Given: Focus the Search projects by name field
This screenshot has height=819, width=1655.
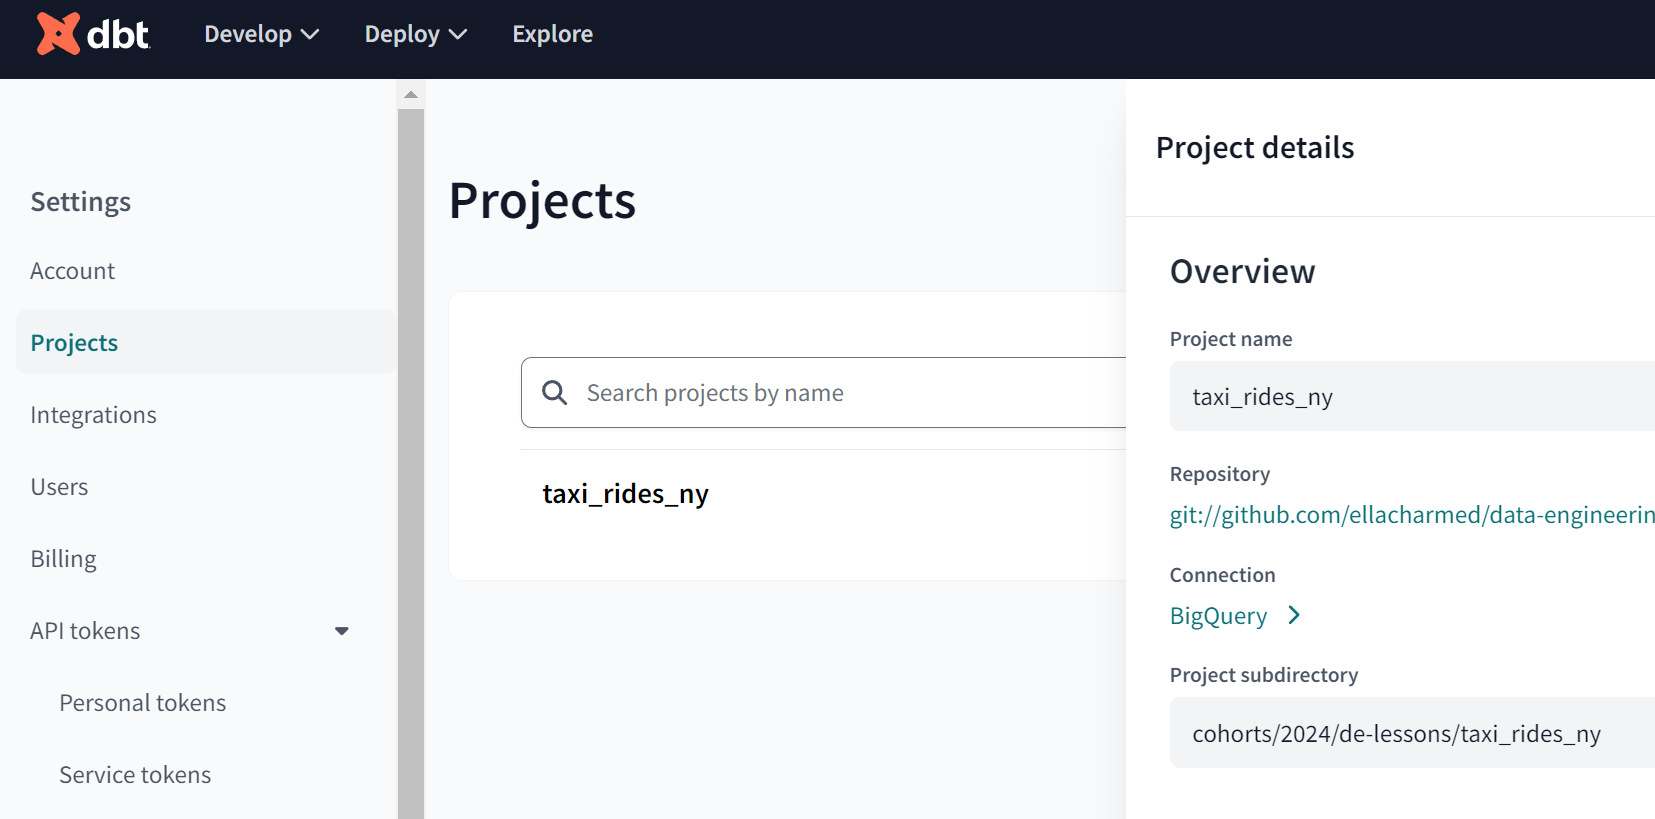Looking at the screenshot, I should [823, 392].
